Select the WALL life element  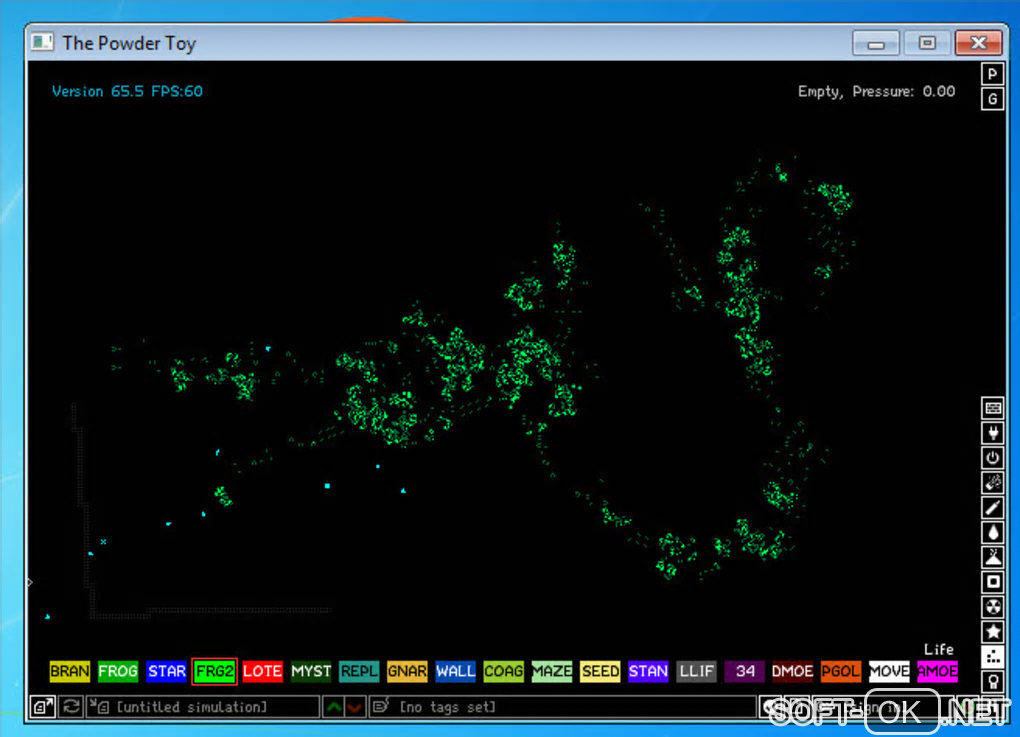tap(455, 671)
